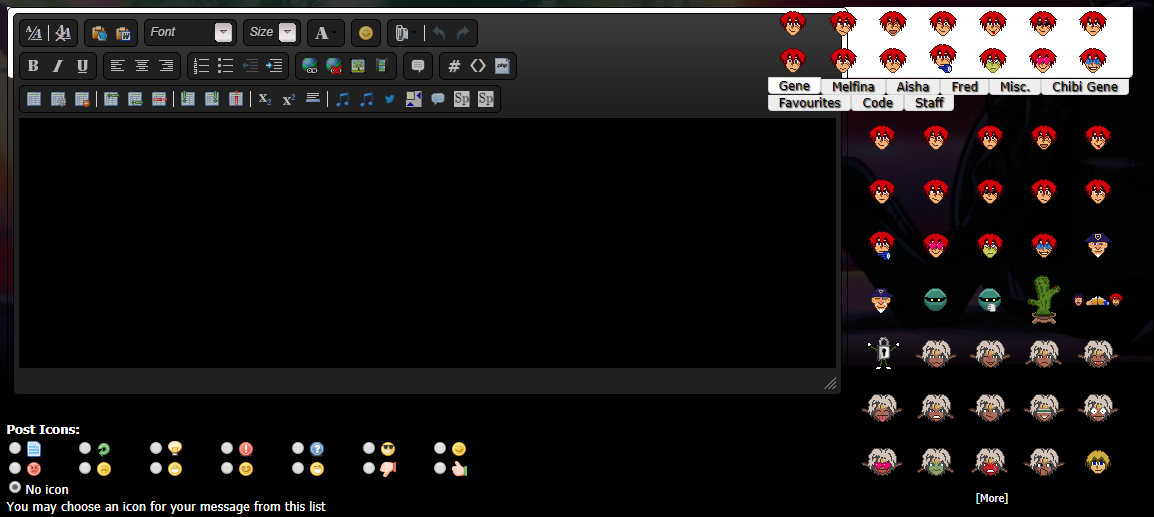Viewport: 1154px width, 517px height.
Task: Insert the cactus smiley
Action: coord(1043,300)
